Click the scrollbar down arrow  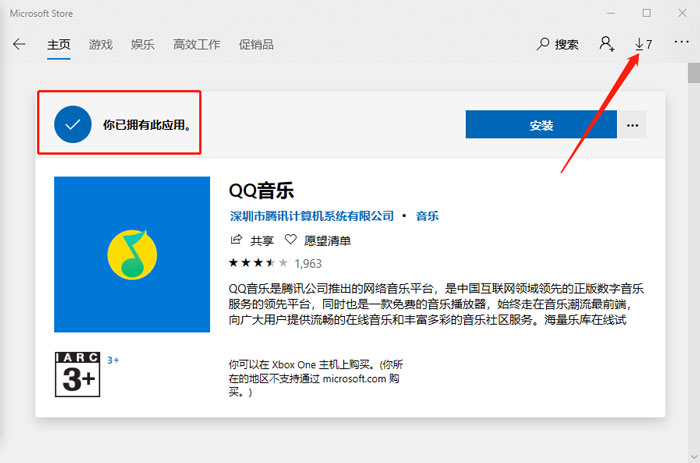693,457
